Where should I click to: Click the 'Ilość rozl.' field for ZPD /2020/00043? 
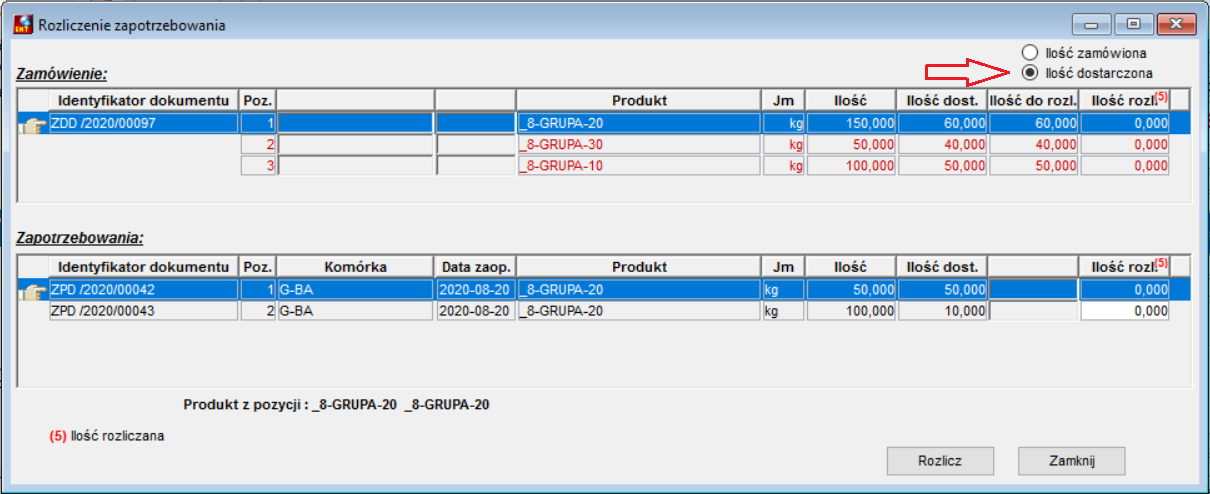click(x=1124, y=311)
